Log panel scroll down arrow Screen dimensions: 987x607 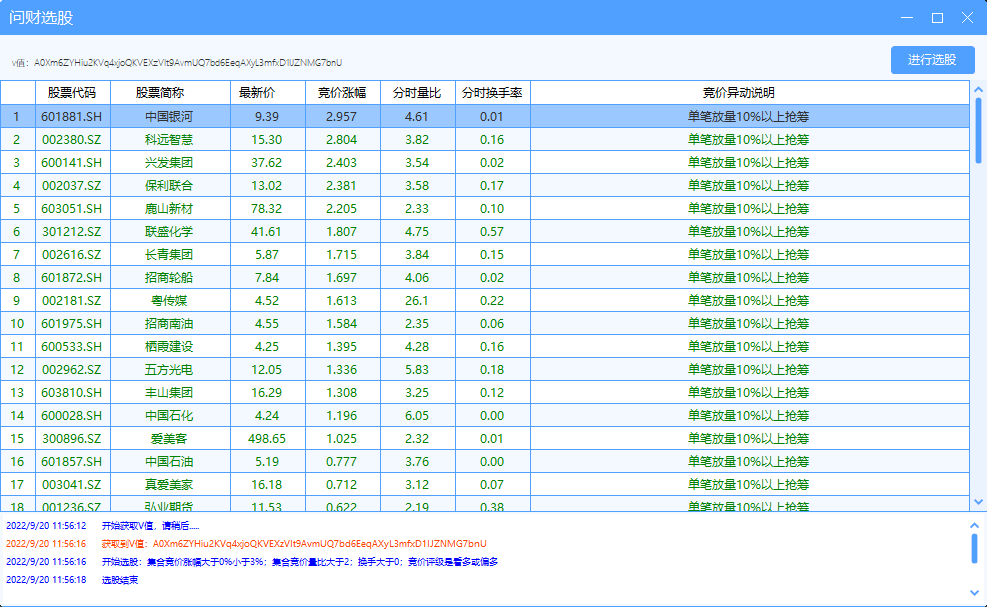pos(974,592)
